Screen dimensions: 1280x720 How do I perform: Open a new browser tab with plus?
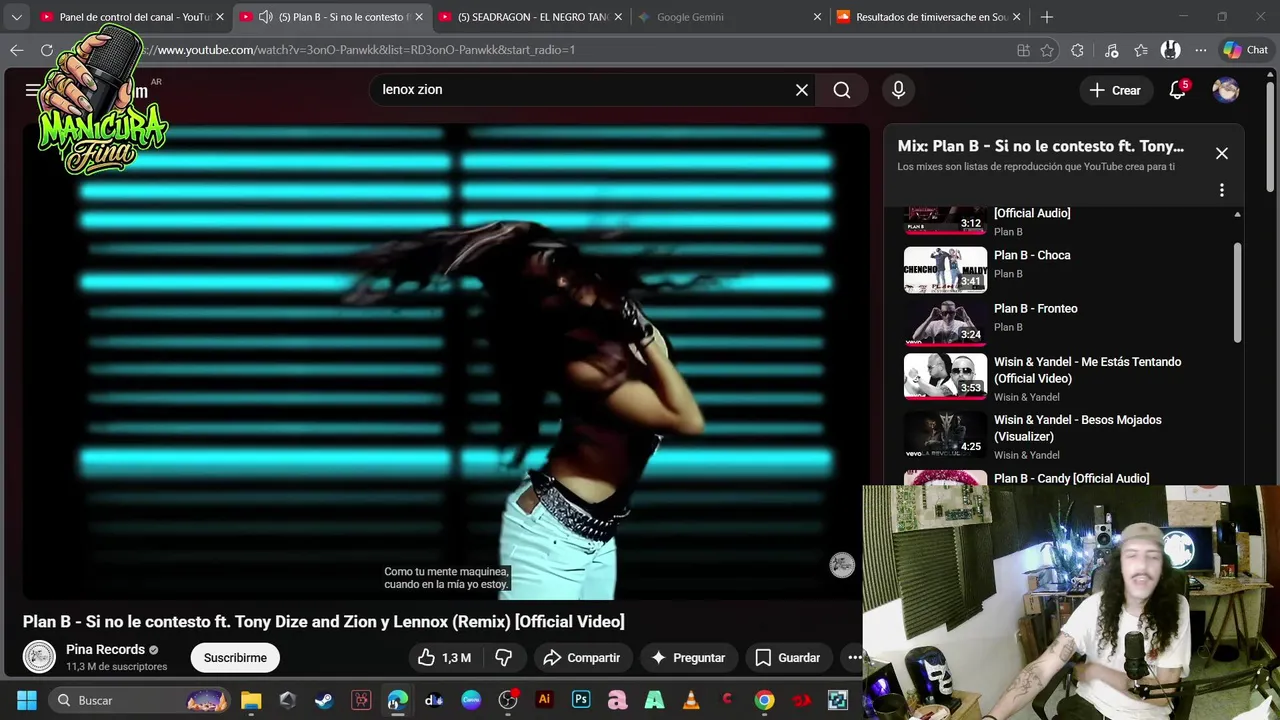[1047, 17]
